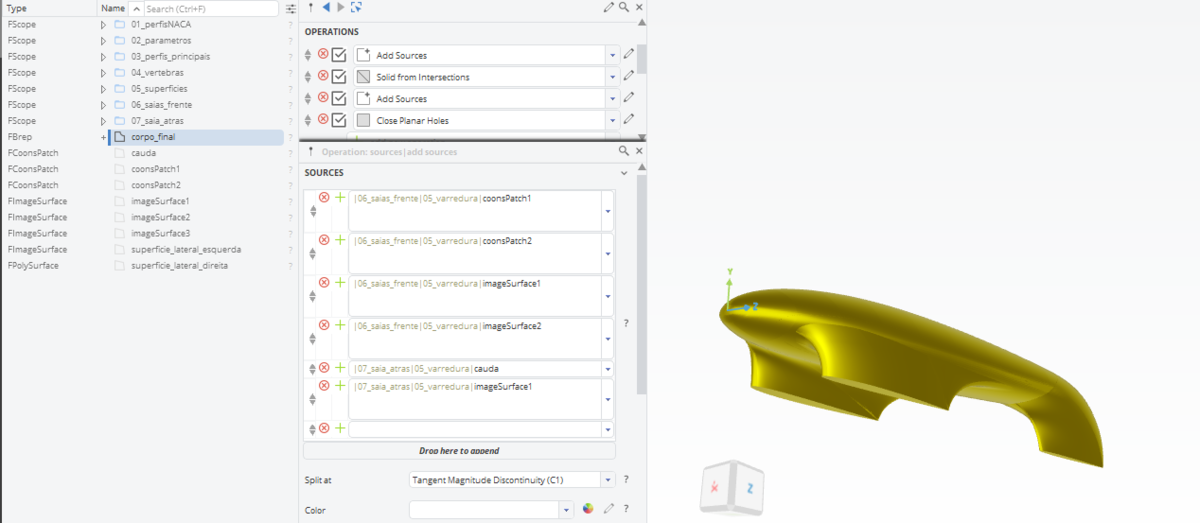The height and width of the screenshot is (523, 1200).
Task: Open help for the Color option
Action: 626,509
